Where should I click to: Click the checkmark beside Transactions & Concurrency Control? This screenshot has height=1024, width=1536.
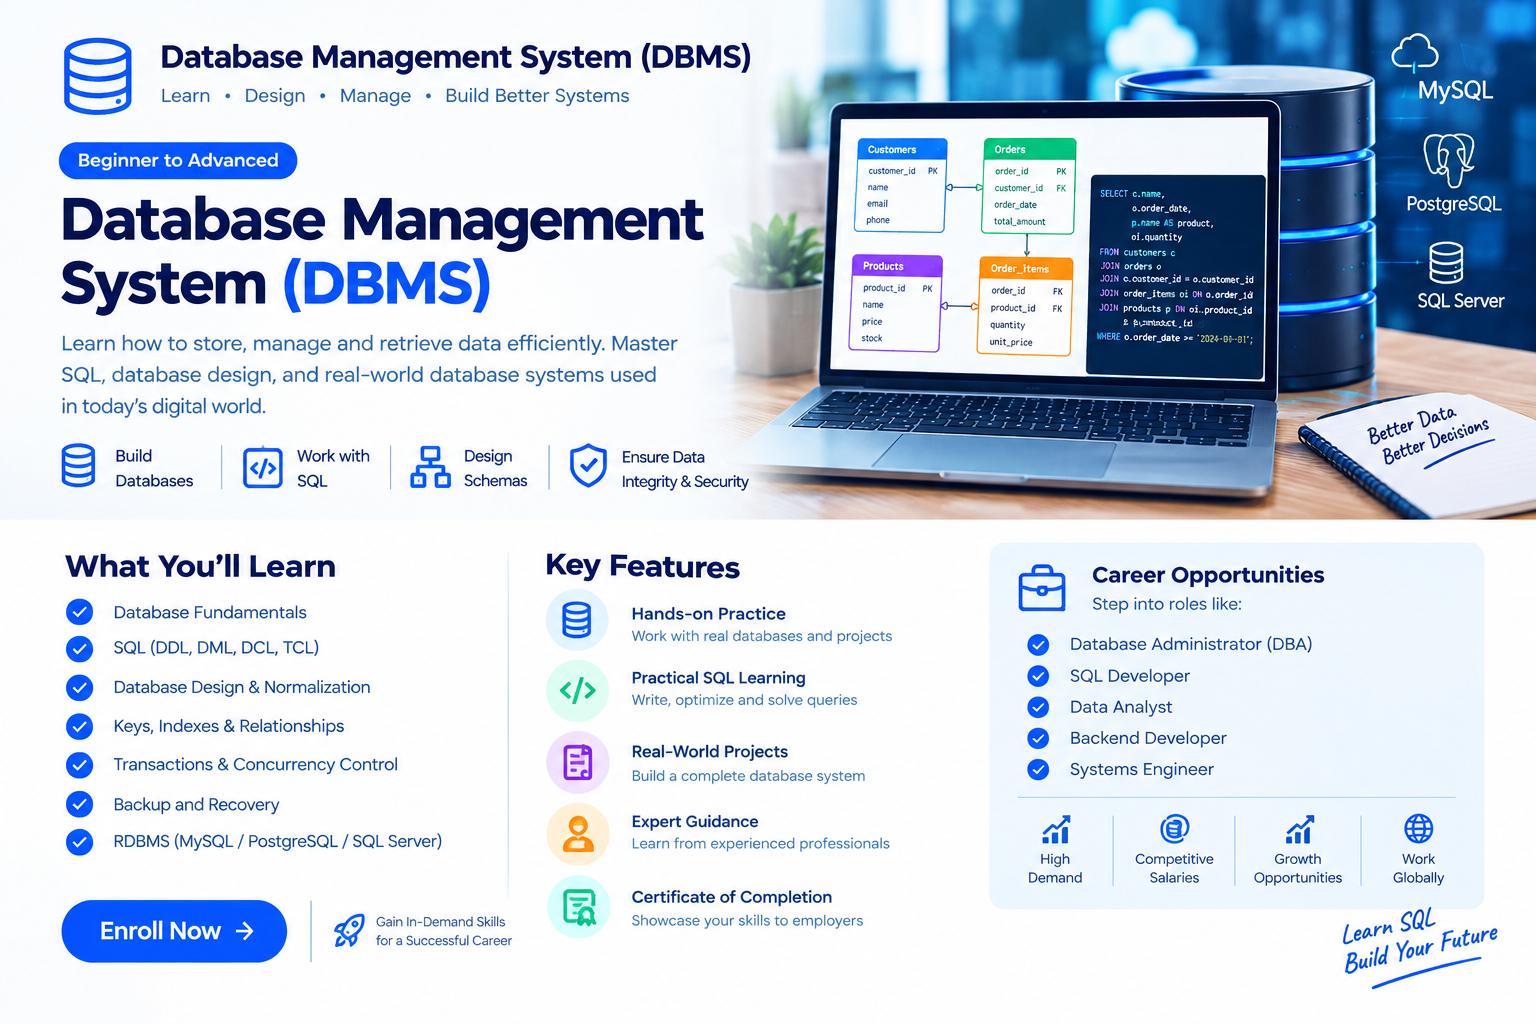coord(79,765)
